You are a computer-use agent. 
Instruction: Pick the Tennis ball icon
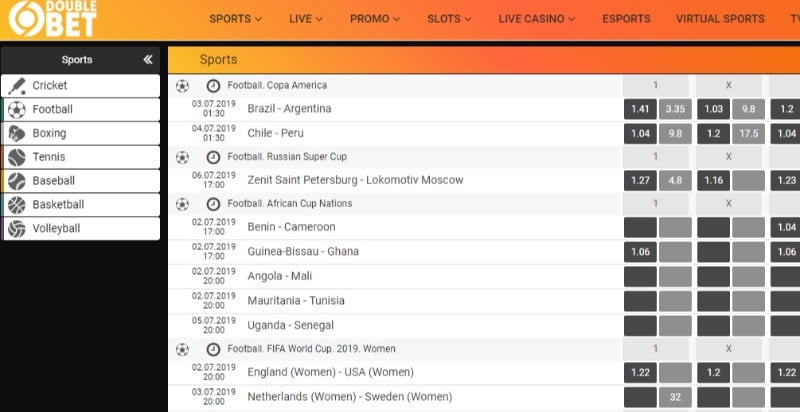[17, 157]
